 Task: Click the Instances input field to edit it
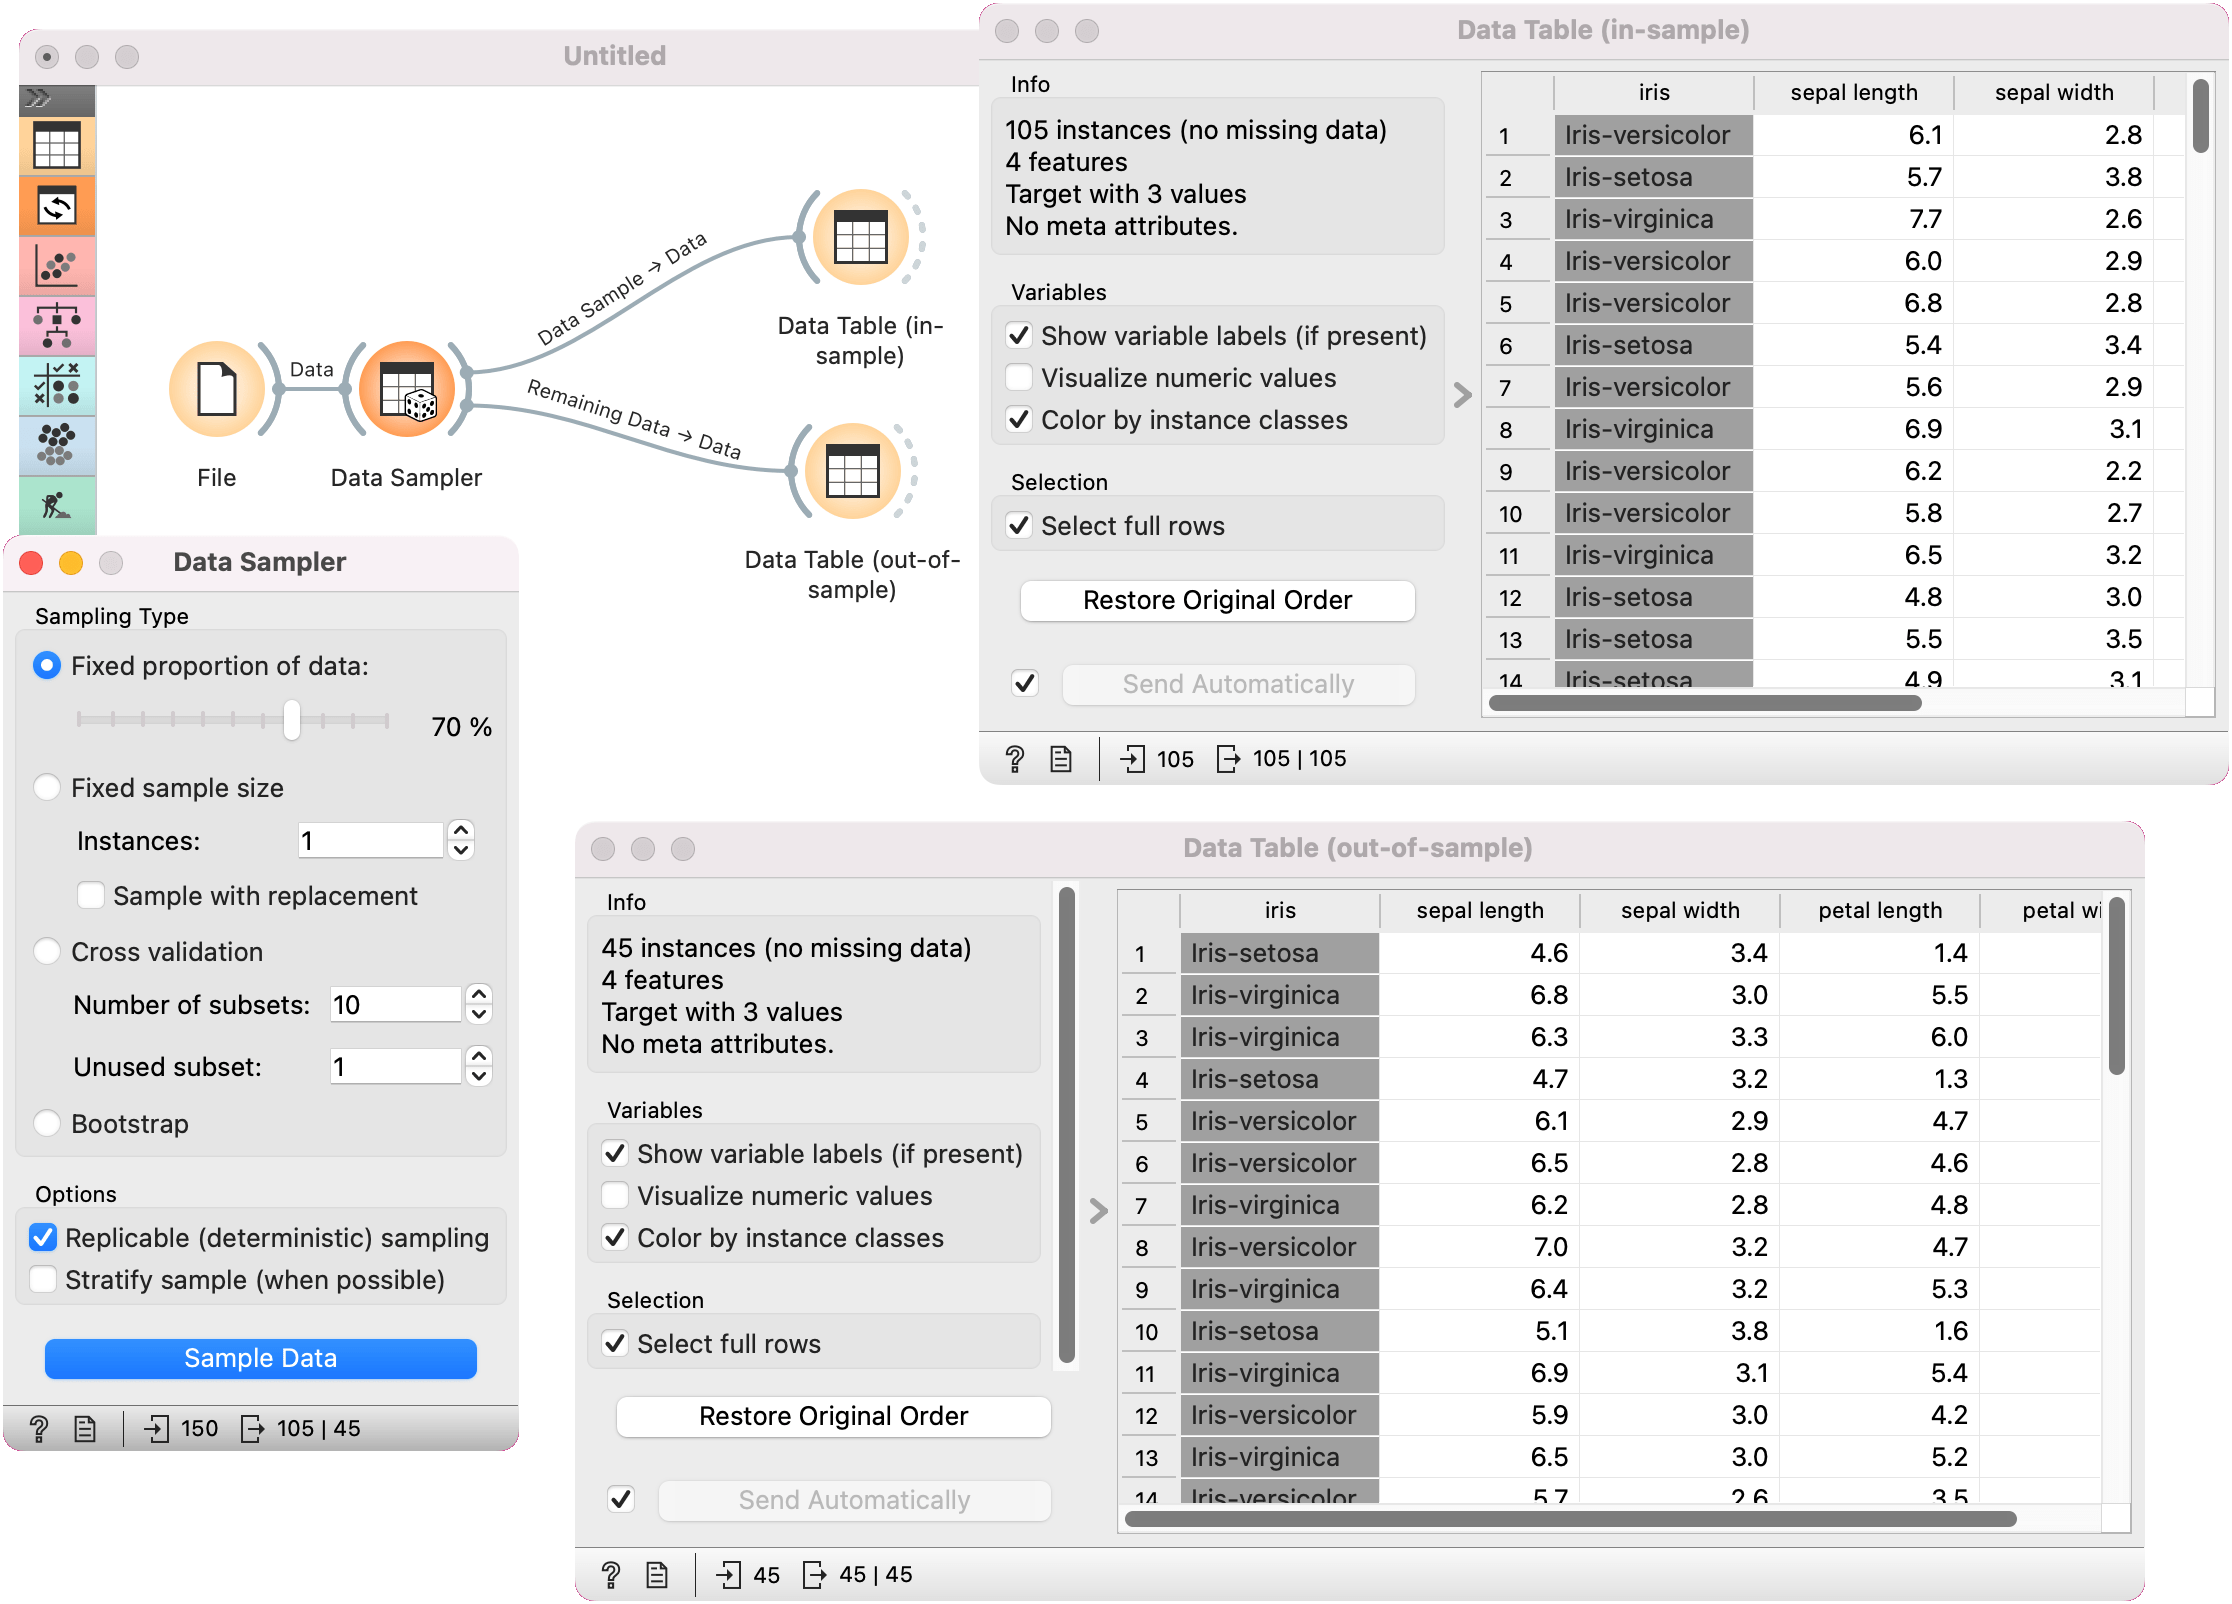(370, 840)
